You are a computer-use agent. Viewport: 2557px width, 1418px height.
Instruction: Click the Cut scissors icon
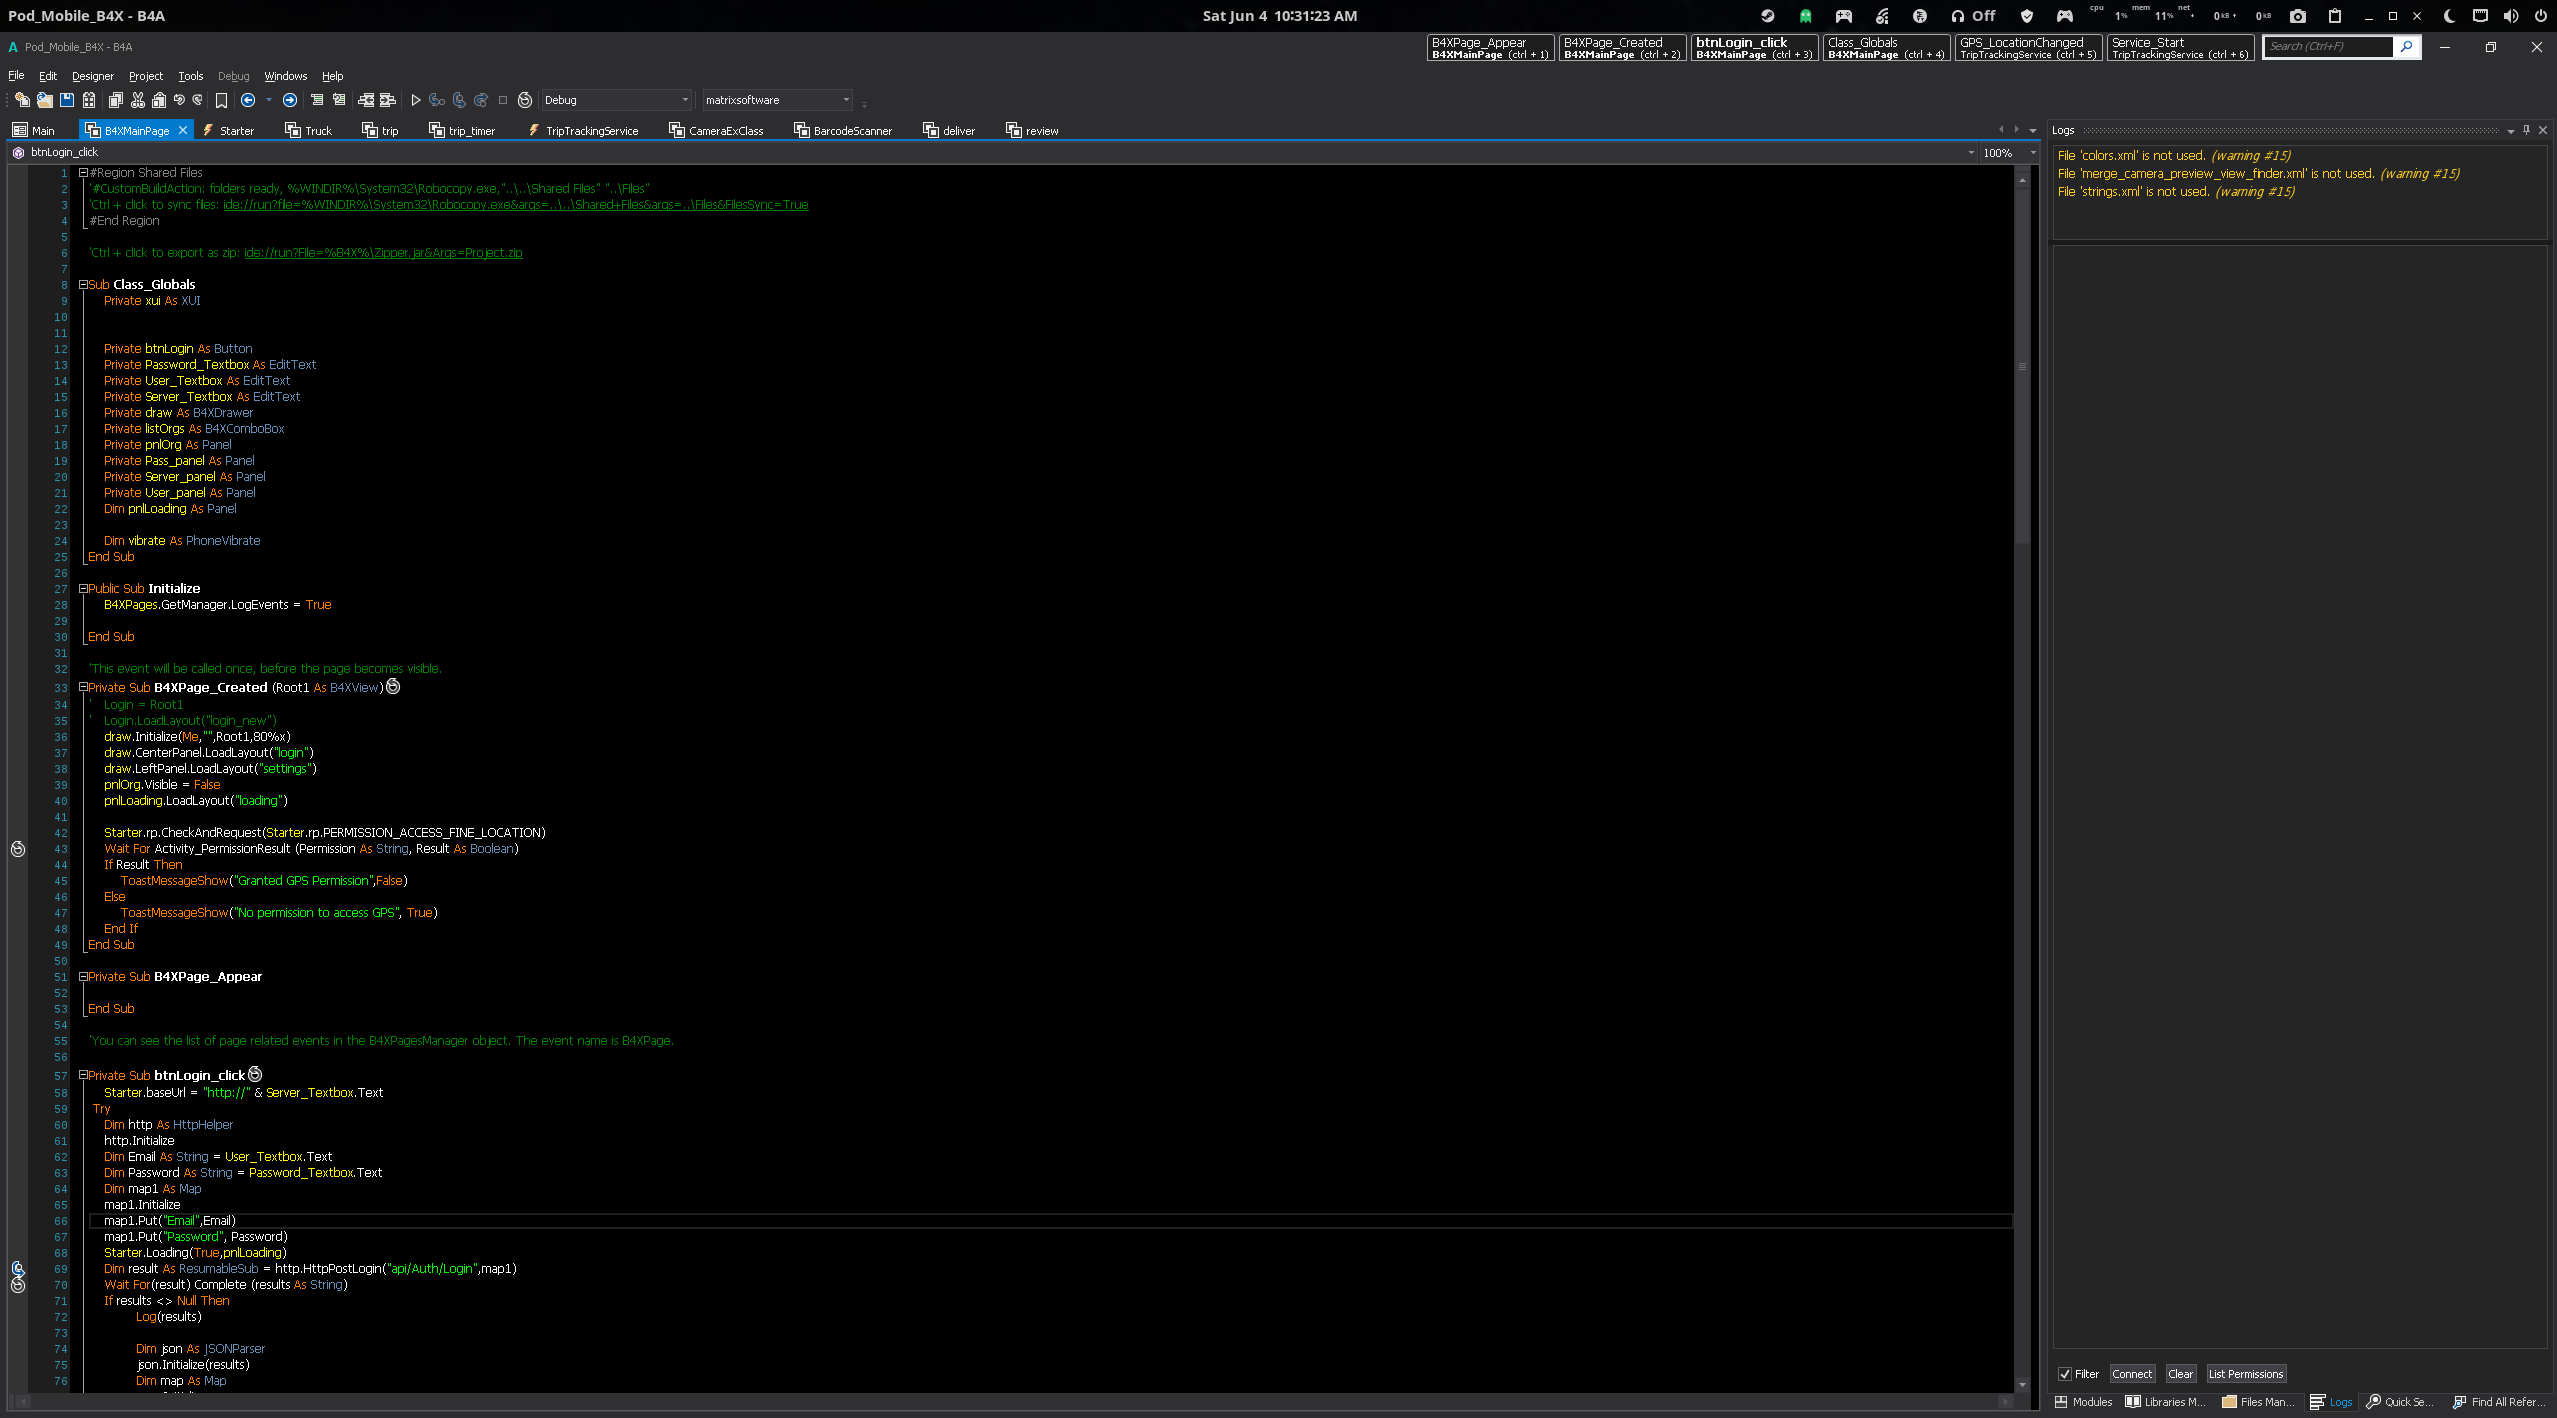tap(138, 100)
